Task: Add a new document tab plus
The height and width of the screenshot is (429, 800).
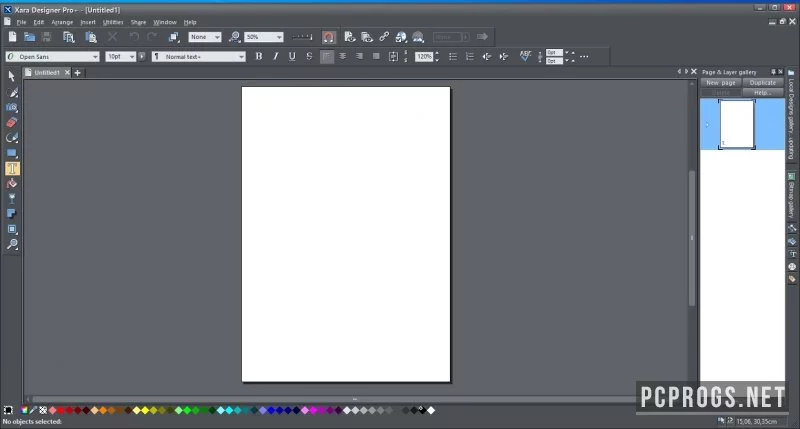Action: tap(78, 72)
